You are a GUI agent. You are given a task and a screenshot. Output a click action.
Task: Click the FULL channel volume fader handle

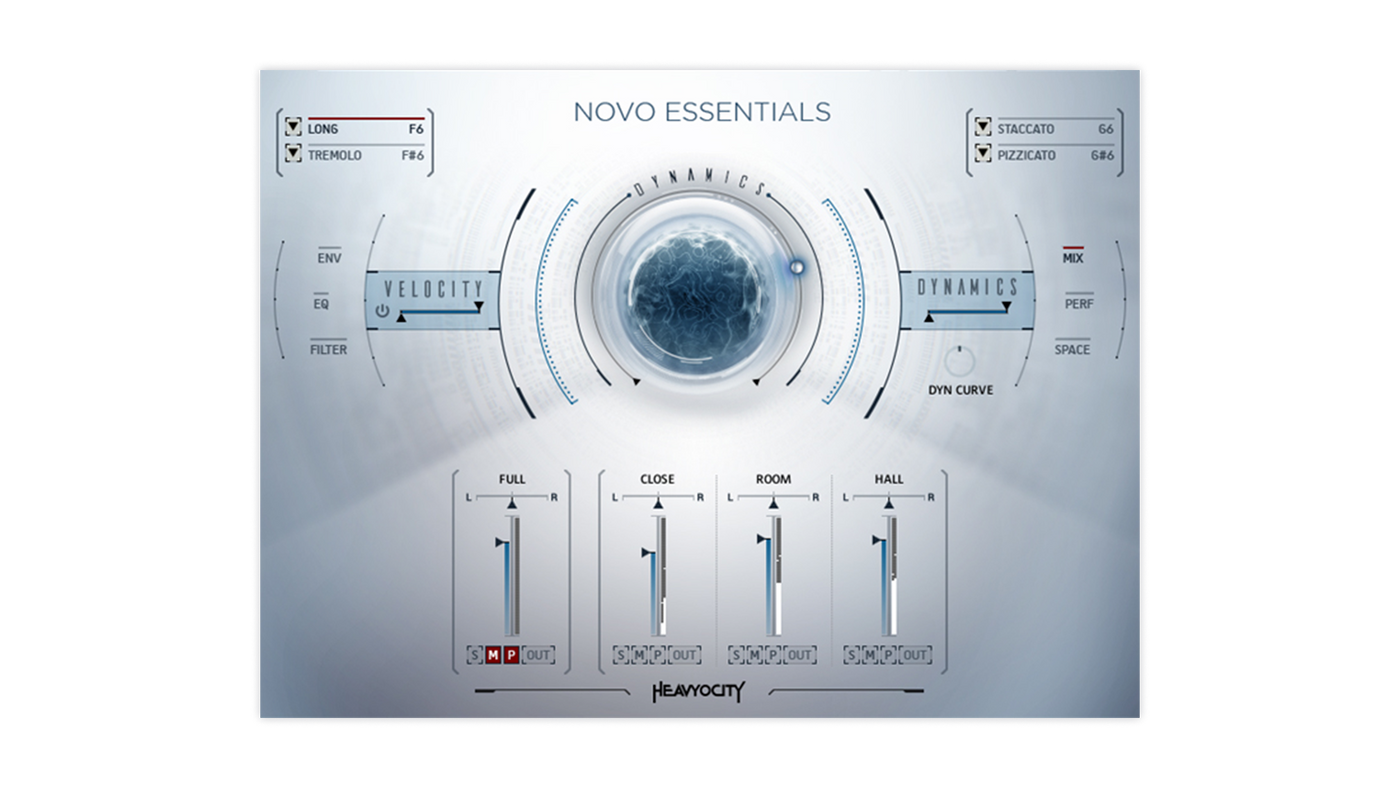click(x=501, y=542)
